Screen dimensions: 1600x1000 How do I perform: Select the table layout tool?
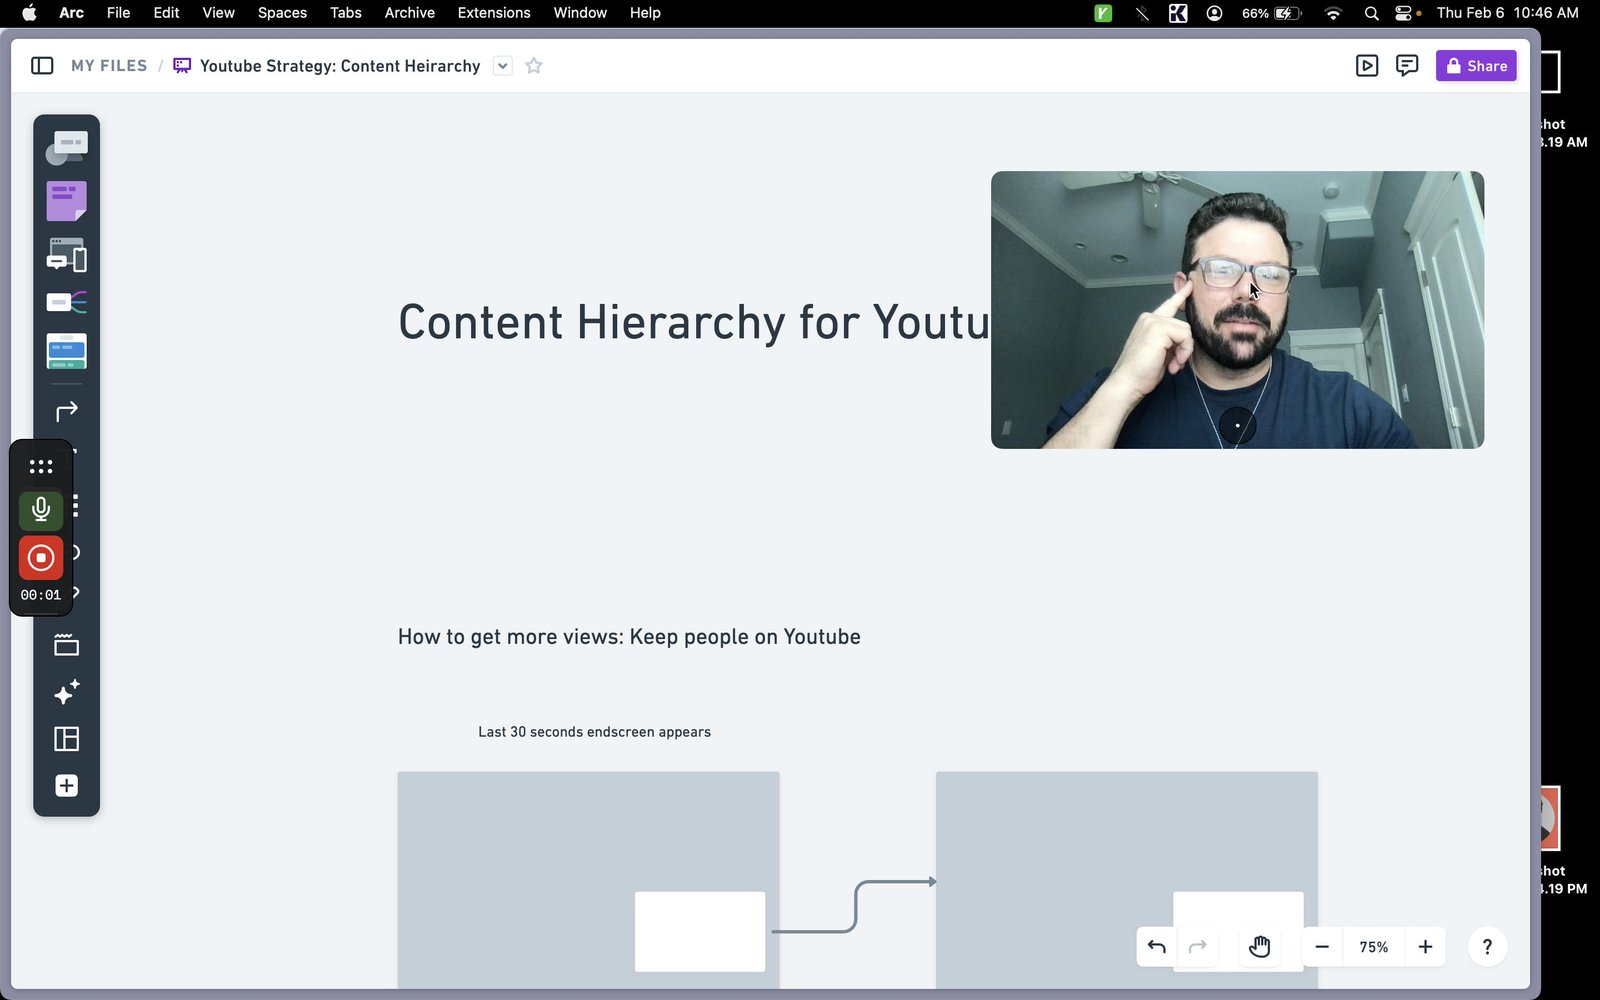66,739
